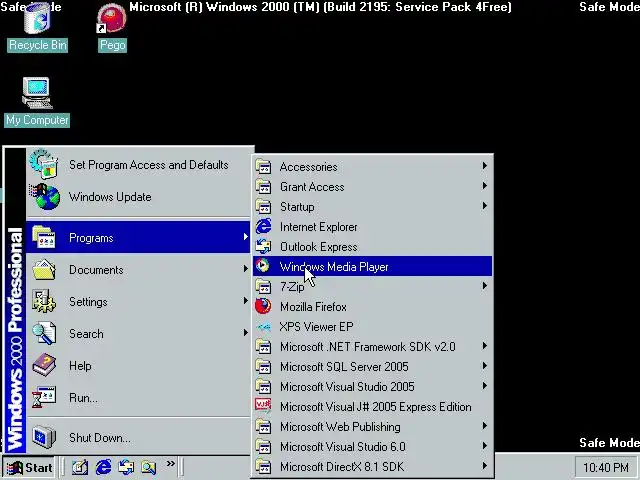
Task: Click the 7-Zip folder icon
Action: (x=263, y=286)
